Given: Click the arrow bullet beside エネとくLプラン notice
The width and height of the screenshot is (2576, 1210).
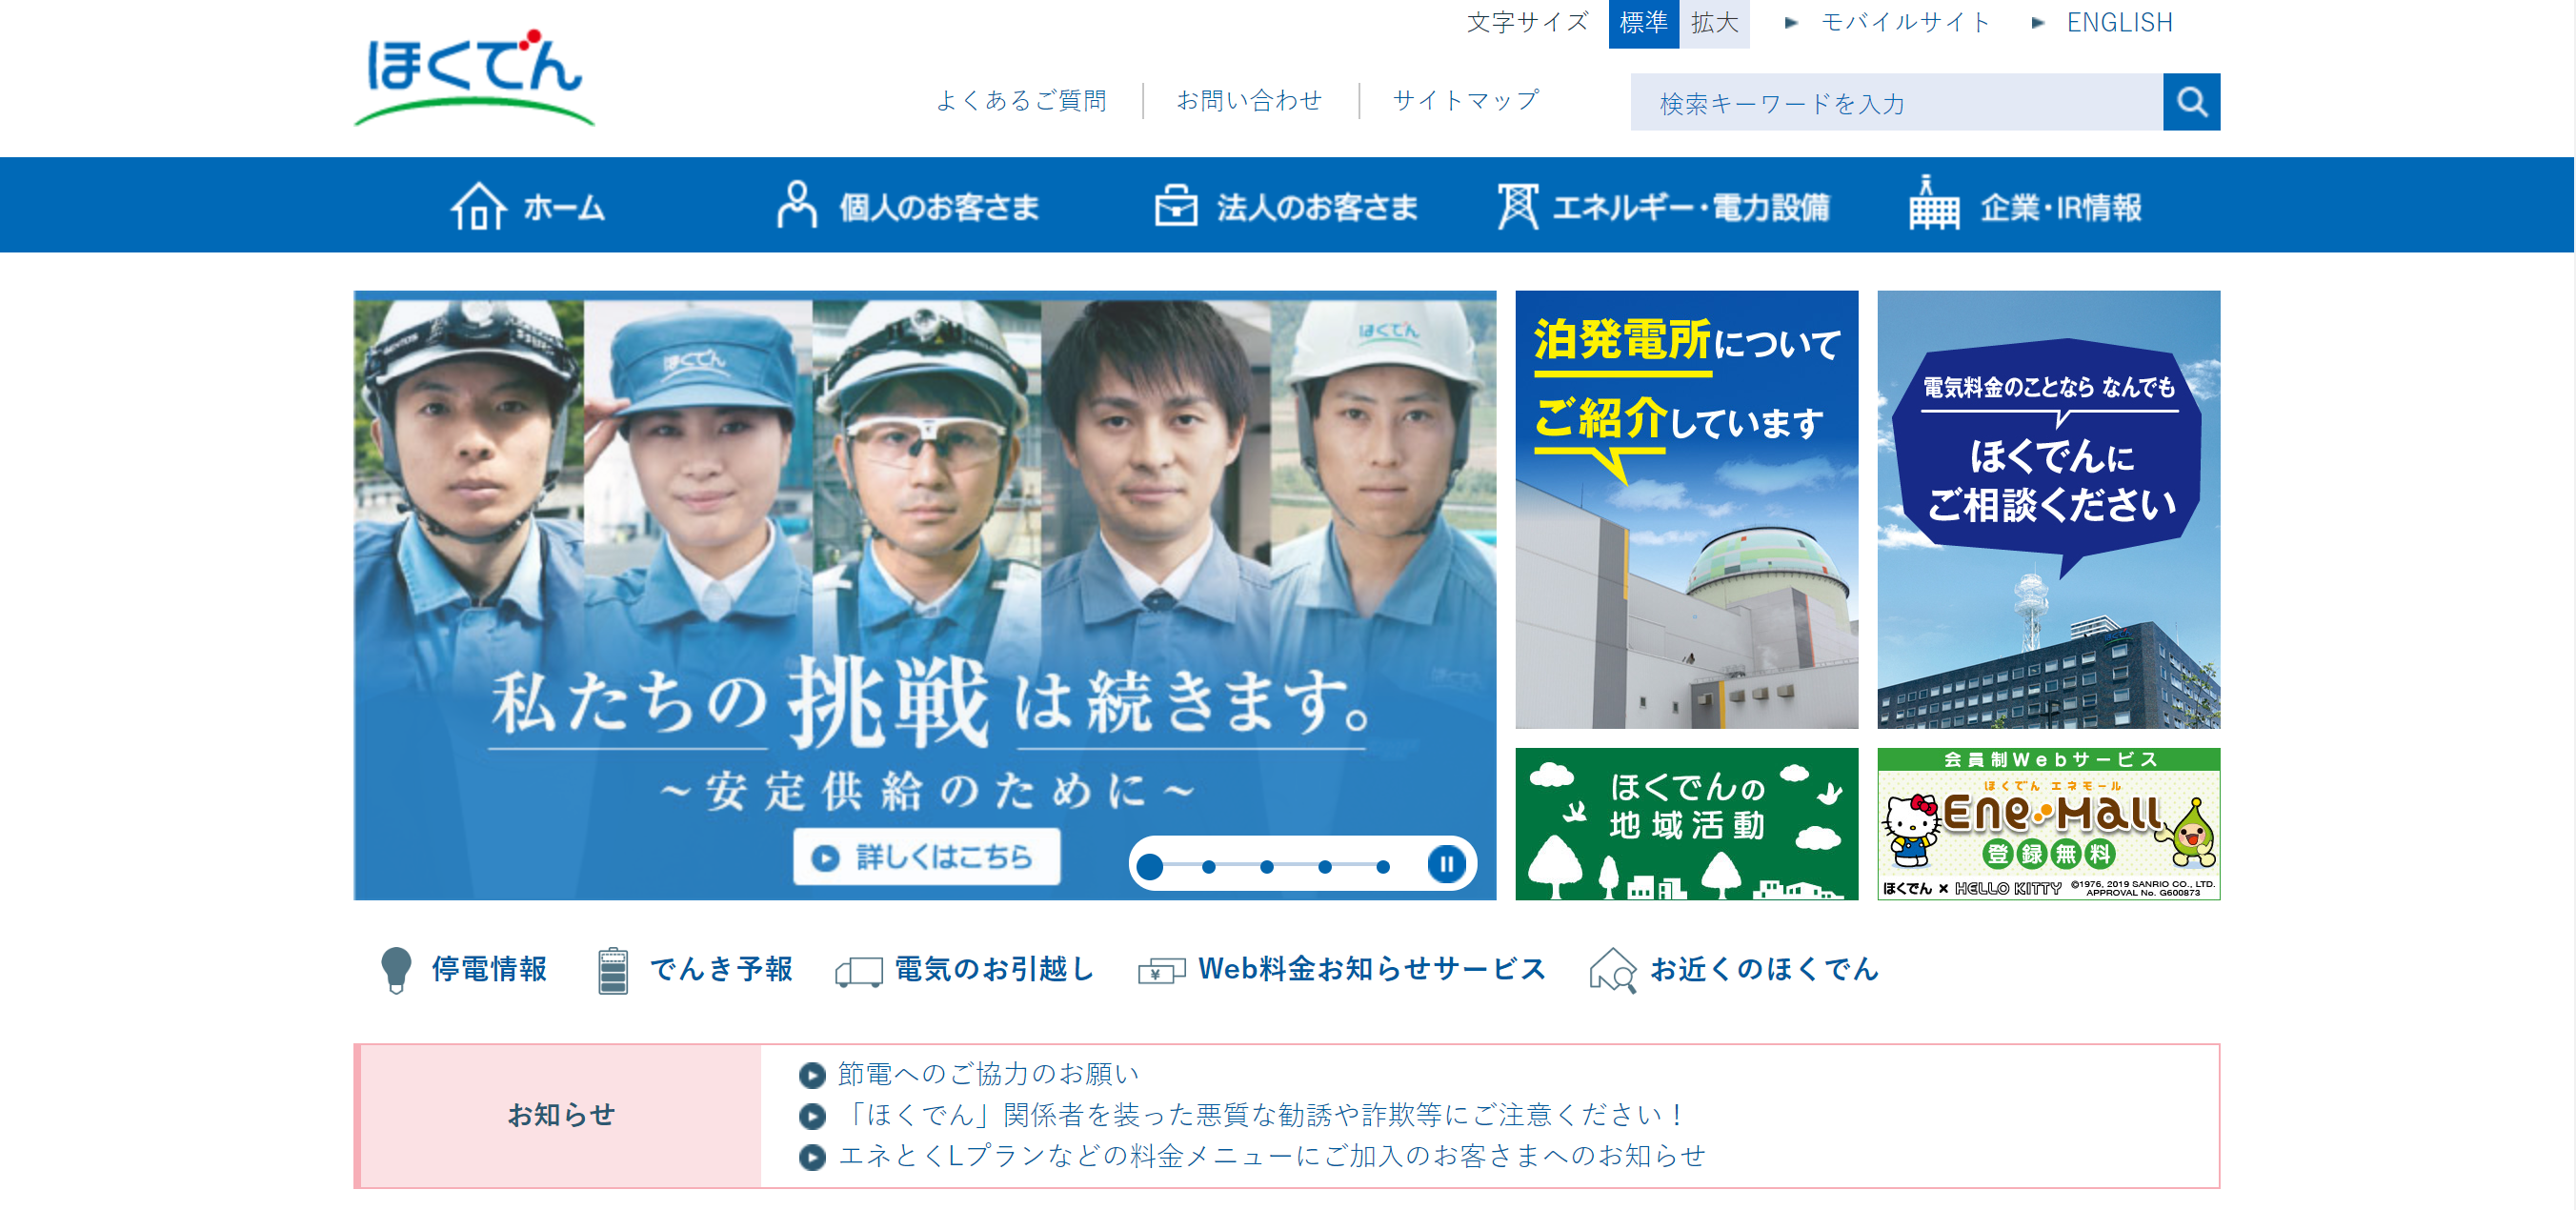Looking at the screenshot, I should click(x=812, y=1157).
